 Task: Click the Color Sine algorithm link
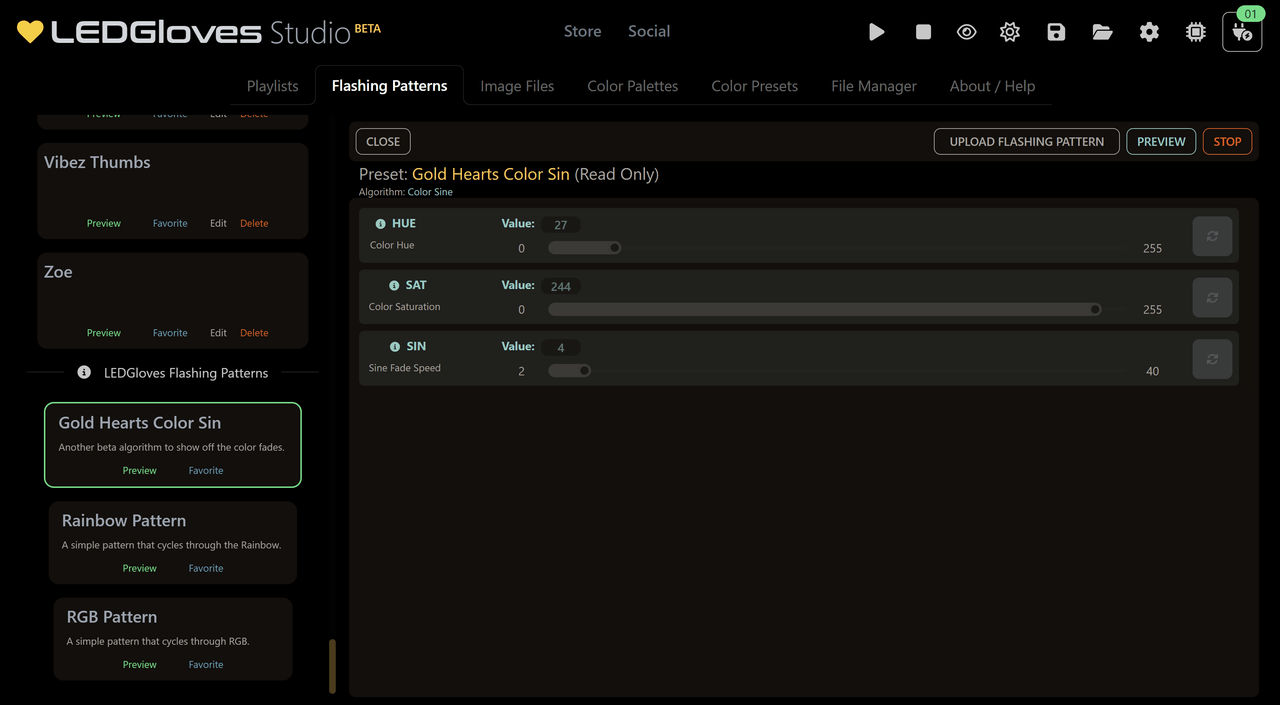(x=430, y=192)
